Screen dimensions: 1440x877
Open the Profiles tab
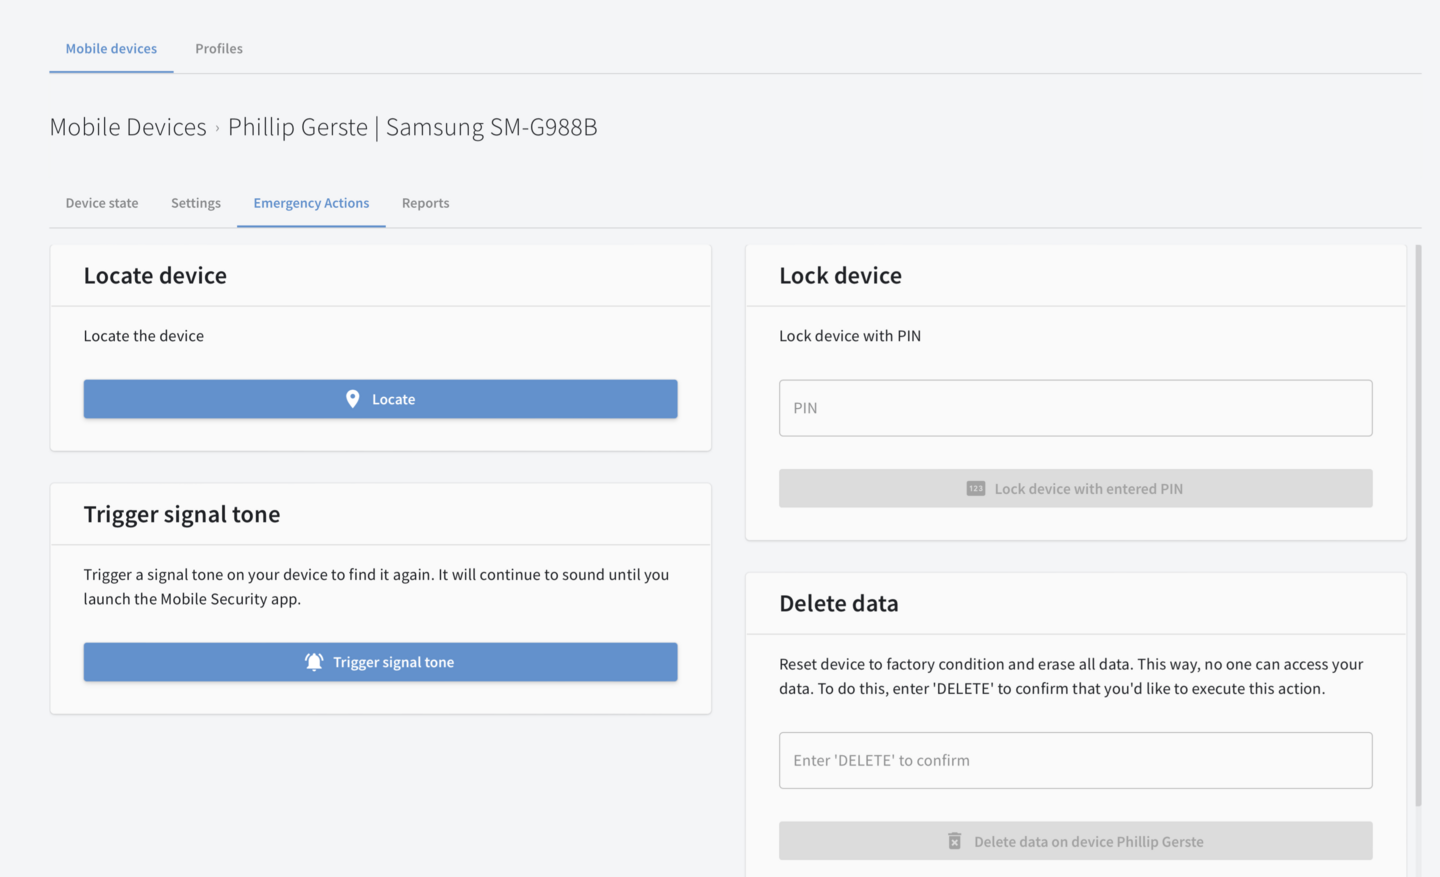point(219,48)
